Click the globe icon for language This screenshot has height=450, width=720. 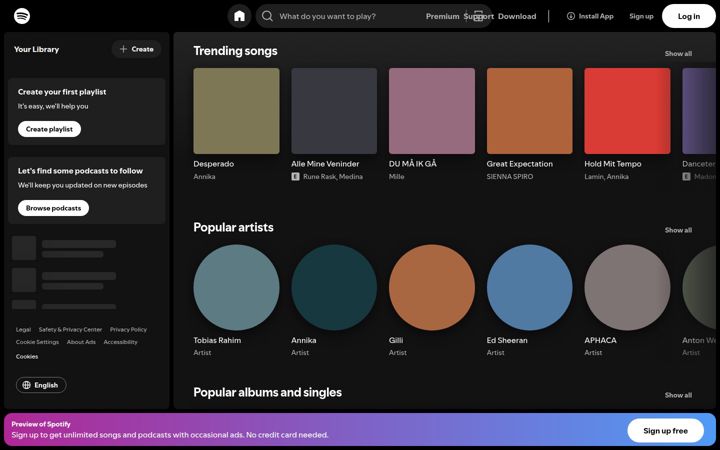(27, 385)
